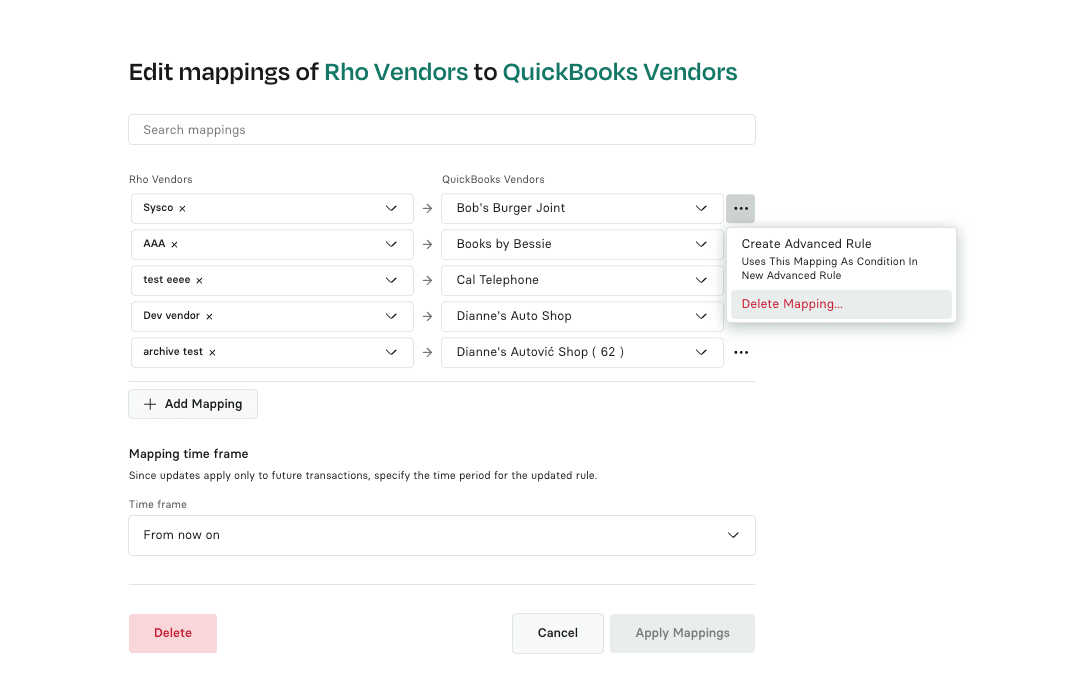This screenshot has height=697, width=1074.
Task: Remove the archive test tag
Action: (212, 353)
